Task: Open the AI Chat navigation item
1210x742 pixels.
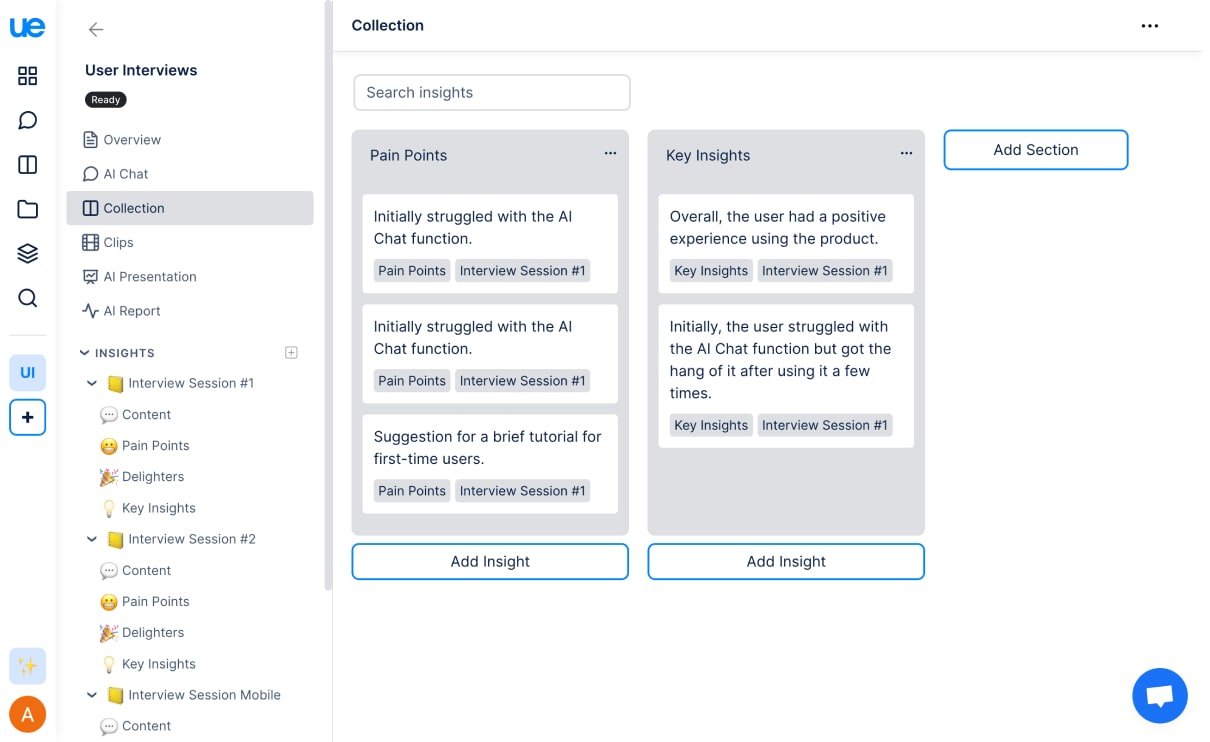Action: (x=126, y=174)
